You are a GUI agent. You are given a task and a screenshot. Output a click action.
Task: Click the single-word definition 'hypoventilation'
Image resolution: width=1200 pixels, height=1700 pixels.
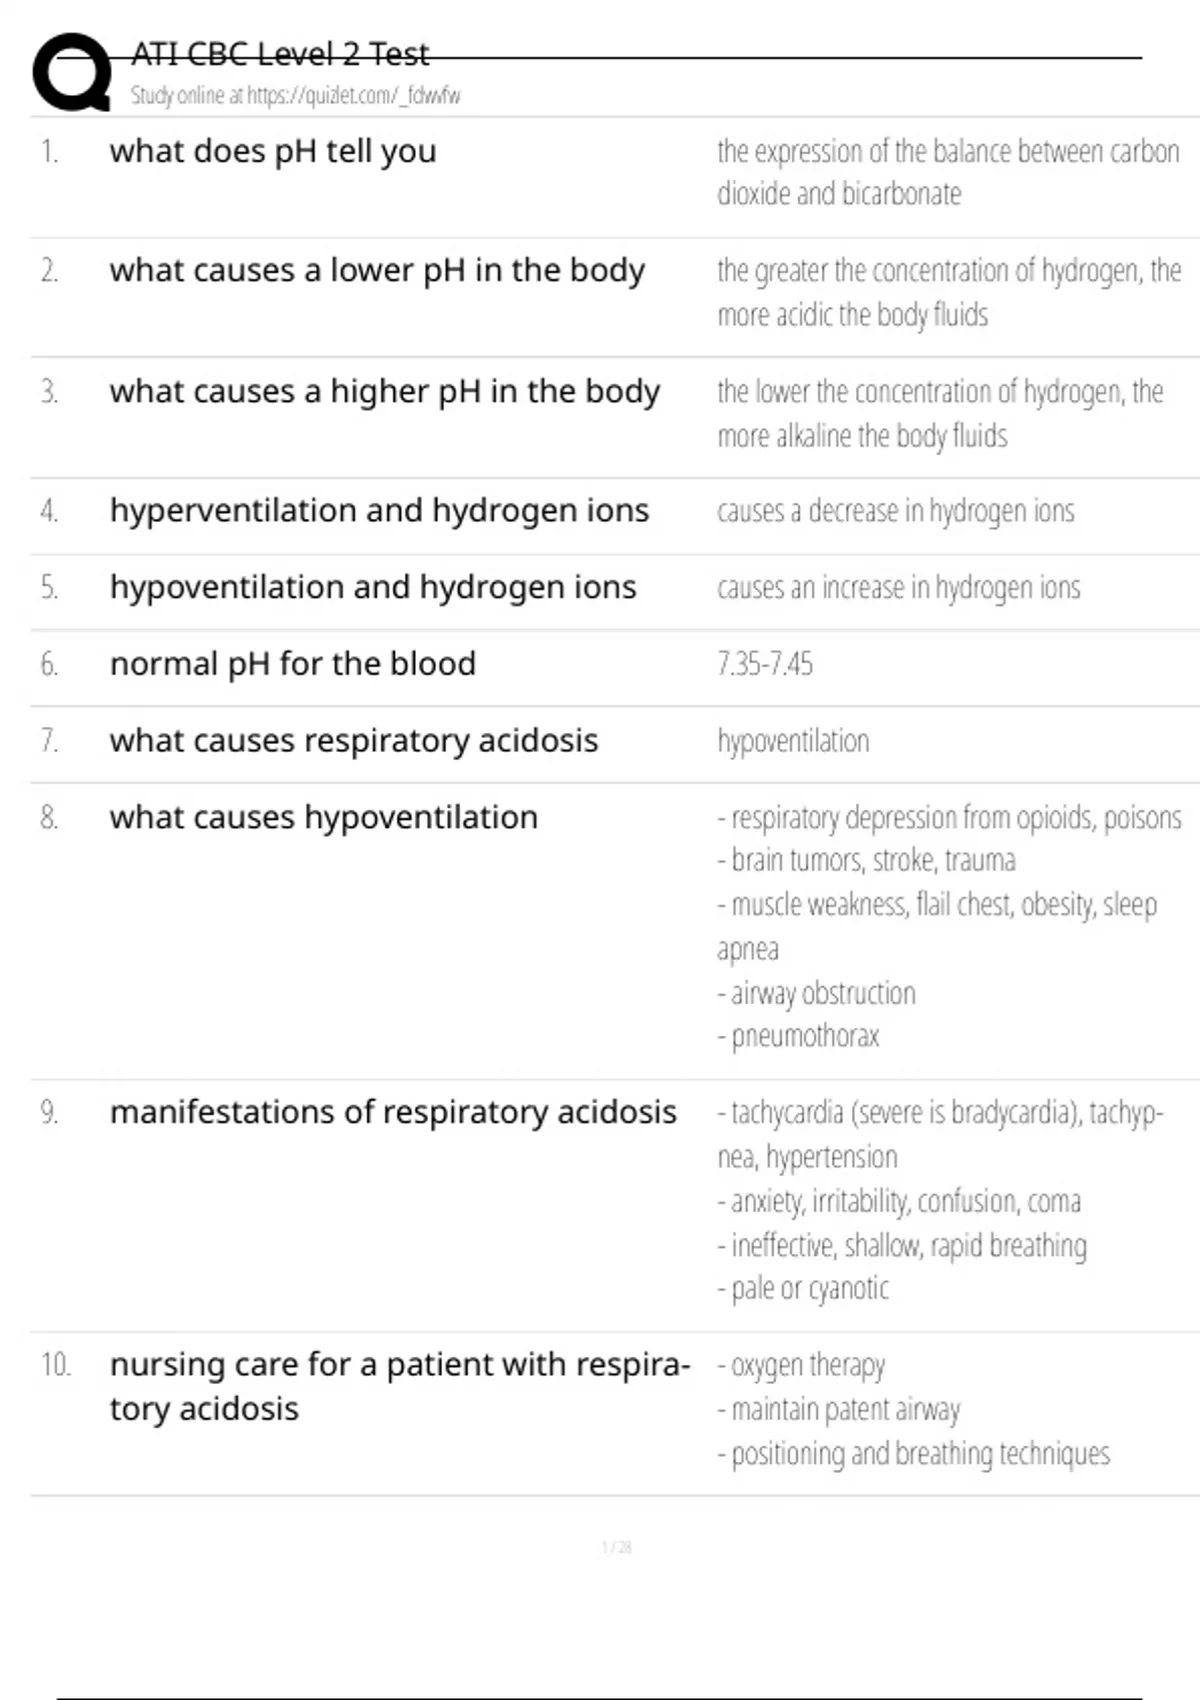tap(793, 742)
